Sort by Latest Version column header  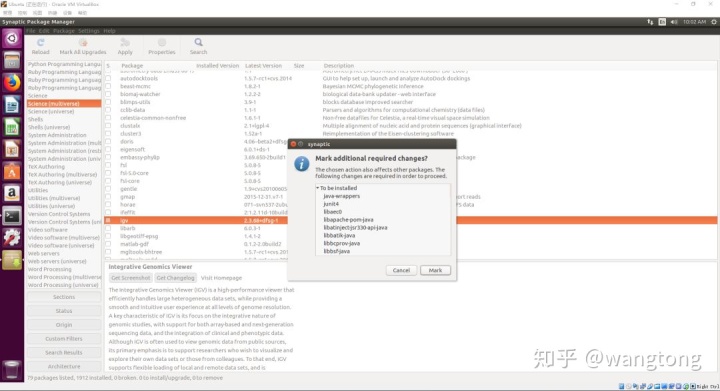[264, 66]
